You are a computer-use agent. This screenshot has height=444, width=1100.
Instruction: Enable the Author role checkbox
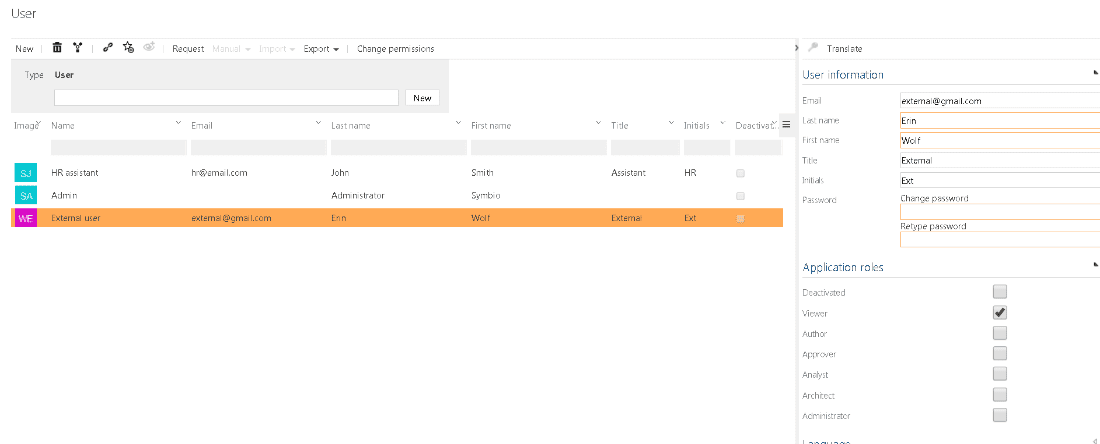[x=1000, y=332]
